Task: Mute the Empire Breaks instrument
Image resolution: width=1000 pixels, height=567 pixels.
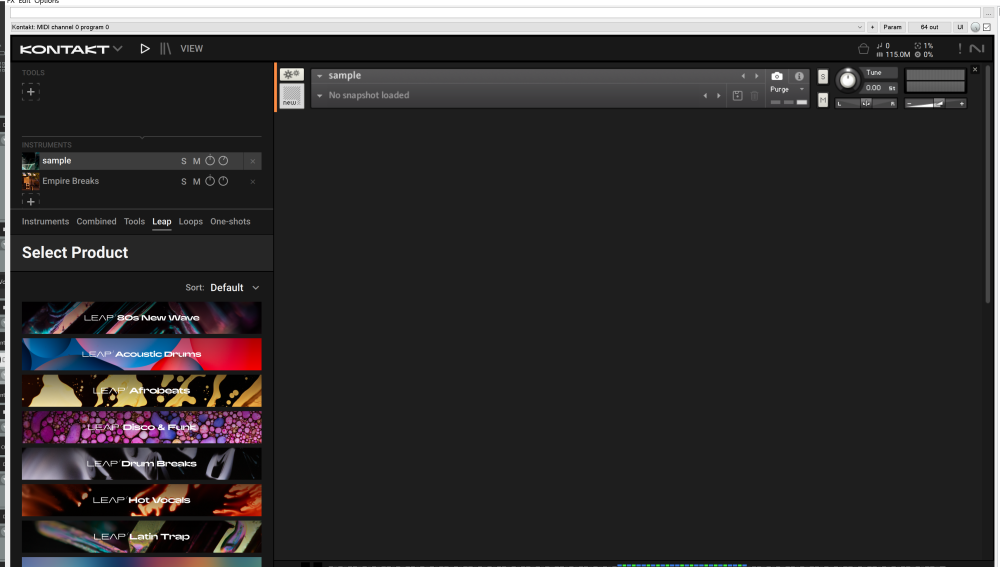Action: click(x=196, y=182)
